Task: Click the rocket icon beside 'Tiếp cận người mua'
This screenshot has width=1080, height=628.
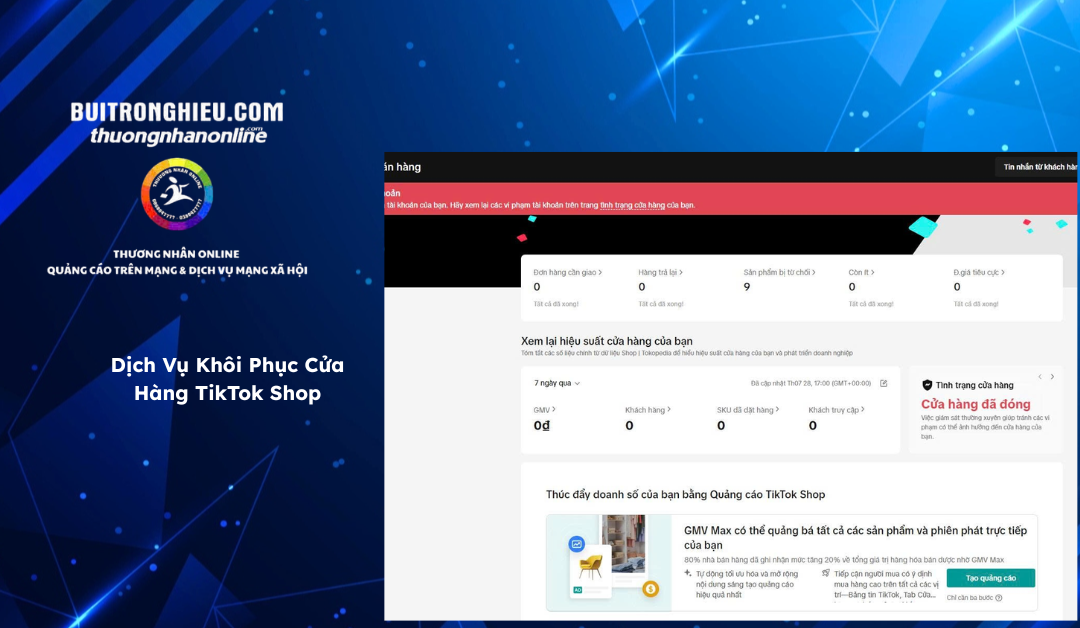Action: tap(825, 573)
